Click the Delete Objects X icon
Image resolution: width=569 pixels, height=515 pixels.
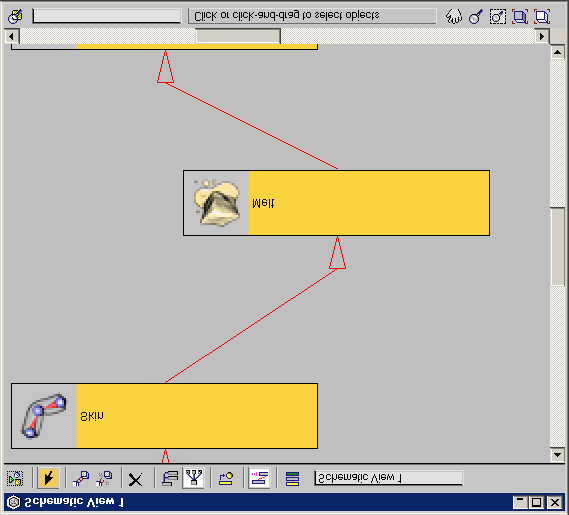[x=135, y=479]
